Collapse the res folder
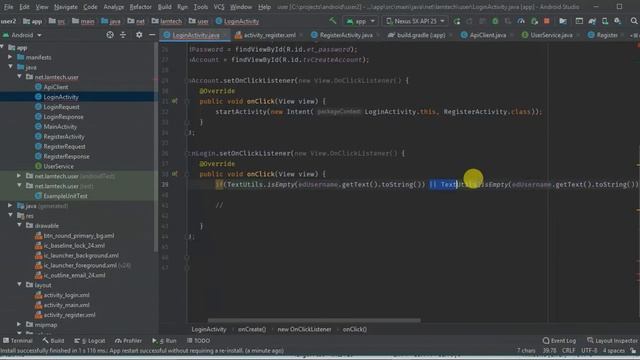640x360 pixels. (10, 216)
